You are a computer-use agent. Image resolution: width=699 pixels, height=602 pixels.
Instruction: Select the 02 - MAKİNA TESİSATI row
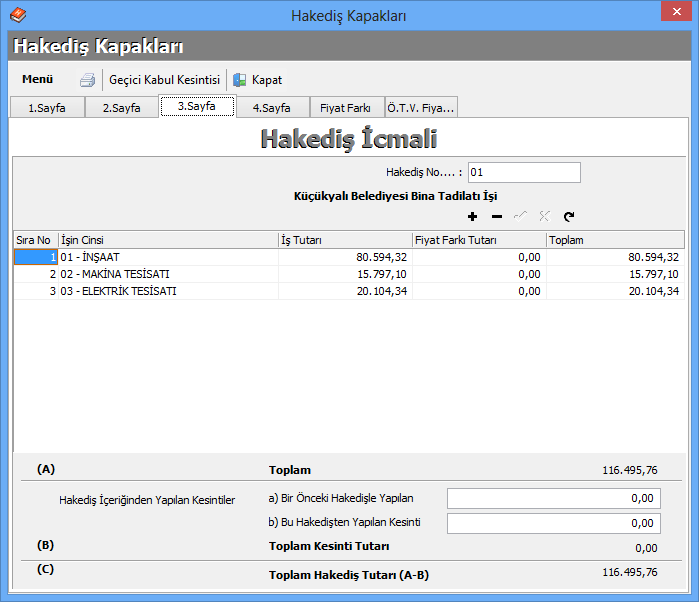[166, 274]
